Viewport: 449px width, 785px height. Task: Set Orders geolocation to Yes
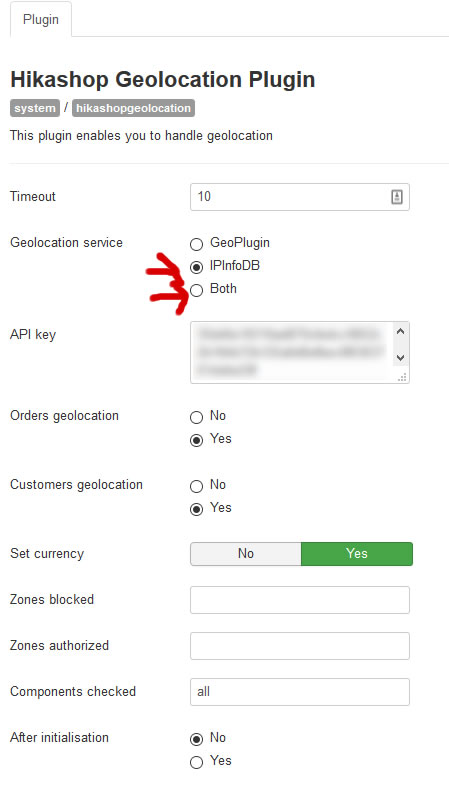tap(196, 440)
